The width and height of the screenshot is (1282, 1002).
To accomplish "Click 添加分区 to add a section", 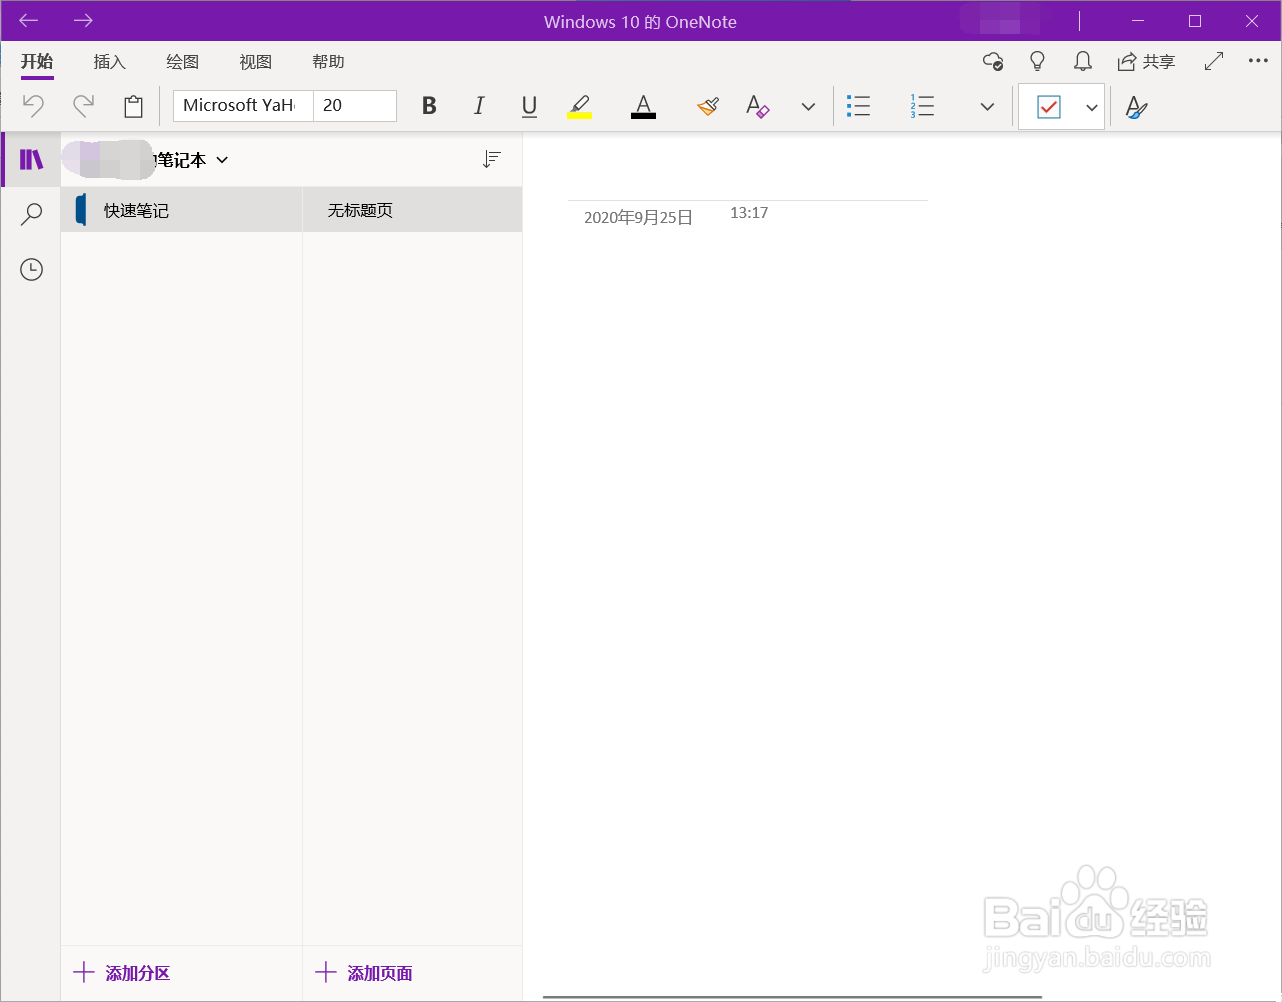I will [x=122, y=973].
